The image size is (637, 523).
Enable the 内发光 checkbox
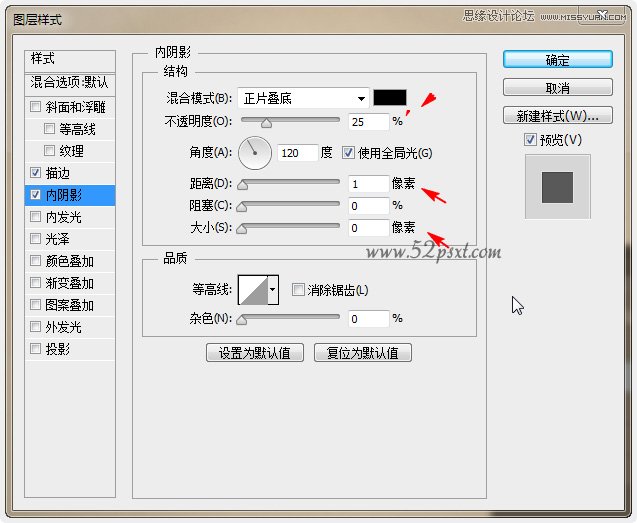tap(36, 217)
